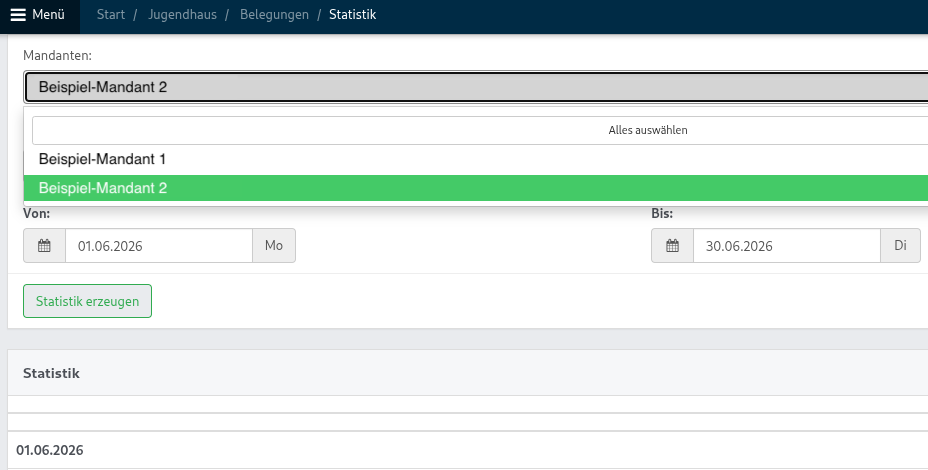
Task: Click the calendar icon beside Von date
Action: [44, 246]
